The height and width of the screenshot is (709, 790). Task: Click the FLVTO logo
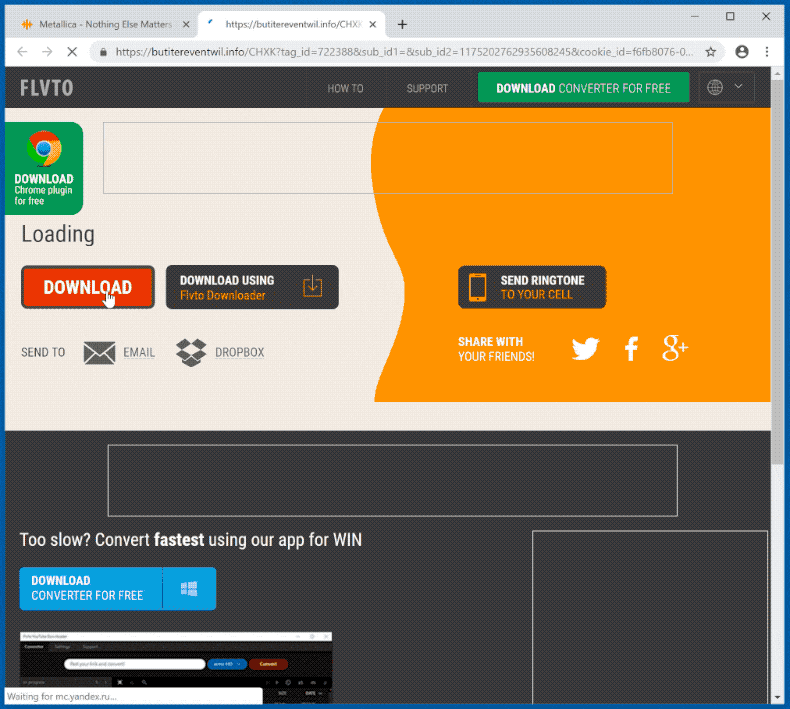coord(46,88)
